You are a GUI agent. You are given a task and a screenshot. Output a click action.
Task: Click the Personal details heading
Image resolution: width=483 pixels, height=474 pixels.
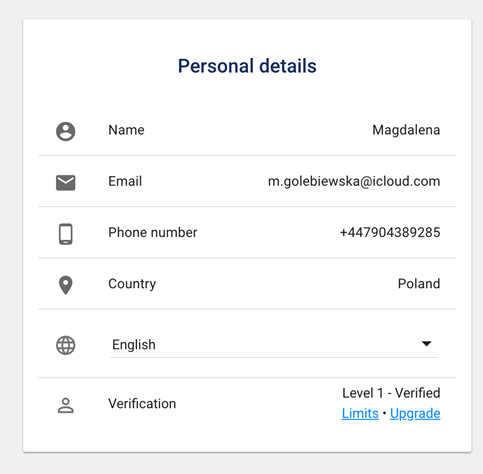(247, 66)
